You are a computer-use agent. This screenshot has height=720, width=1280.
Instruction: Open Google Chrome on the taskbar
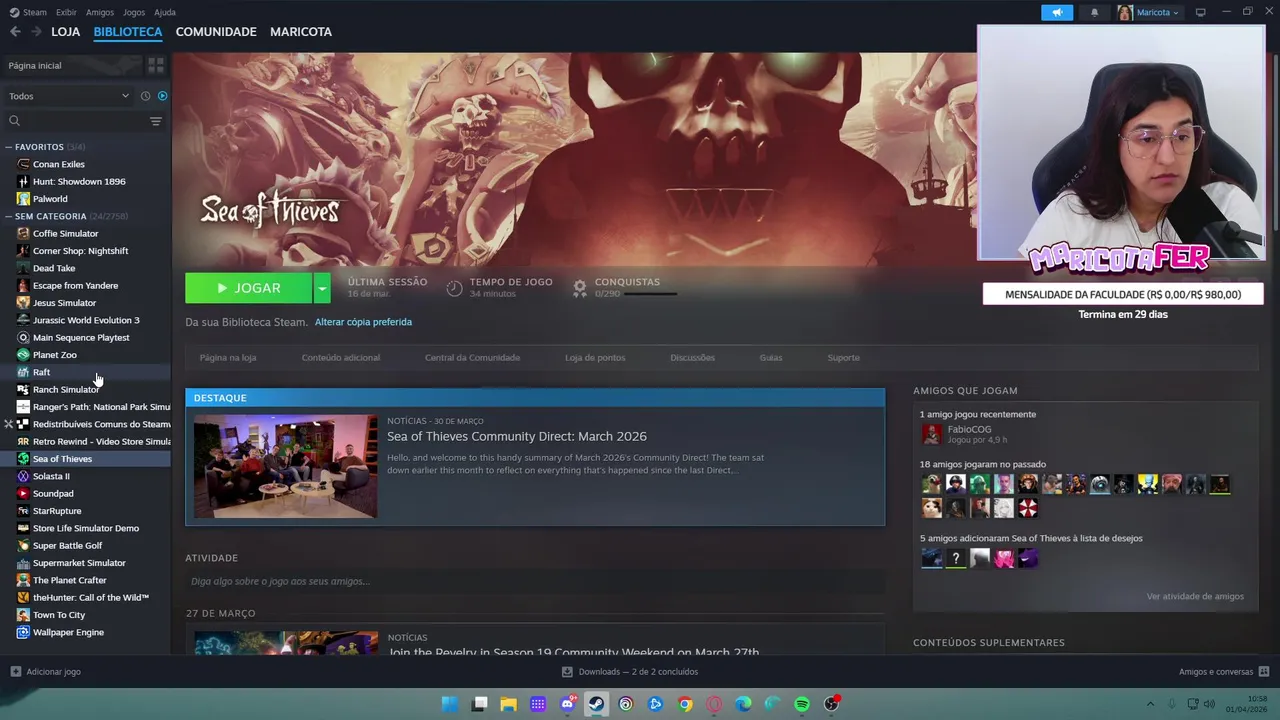pos(685,704)
